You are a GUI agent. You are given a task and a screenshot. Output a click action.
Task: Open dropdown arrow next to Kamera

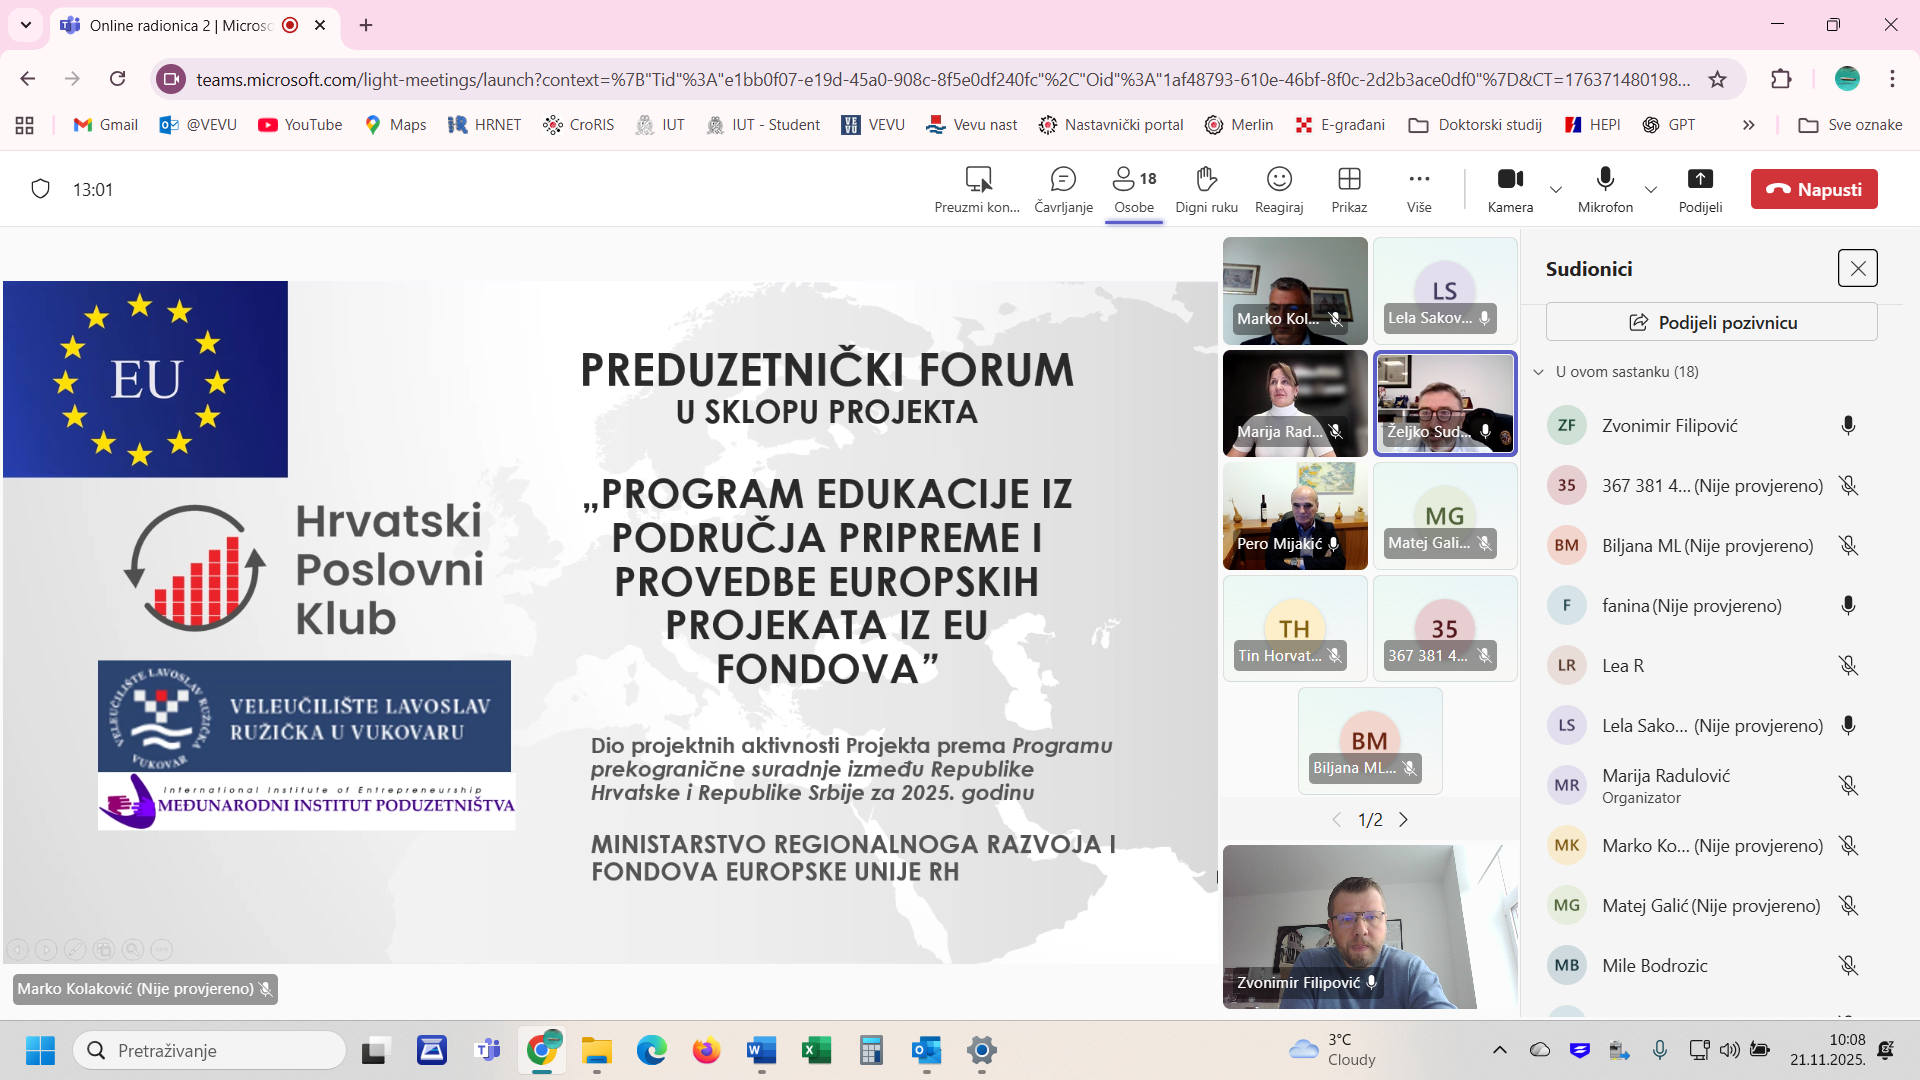pyautogui.click(x=1556, y=189)
